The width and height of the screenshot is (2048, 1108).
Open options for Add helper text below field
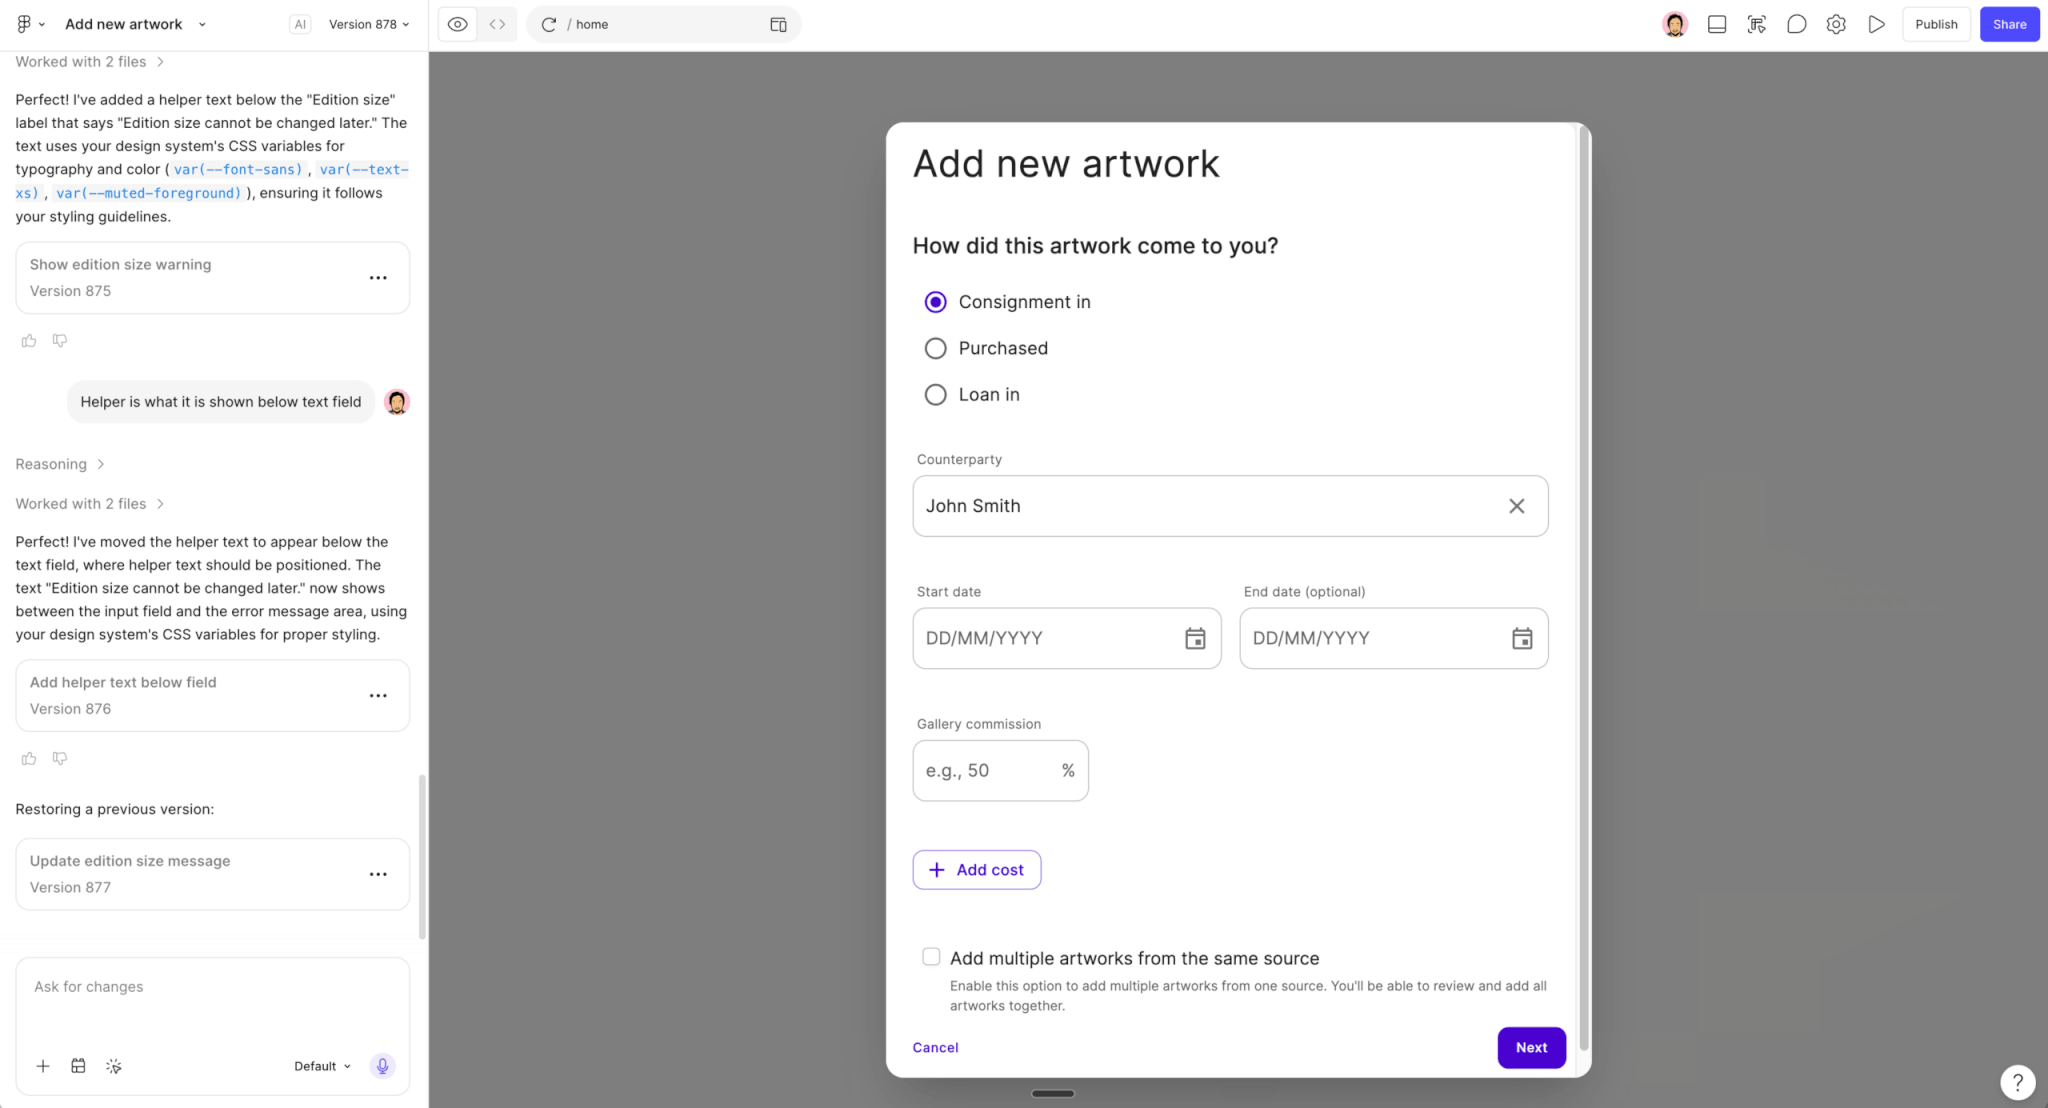click(x=378, y=696)
